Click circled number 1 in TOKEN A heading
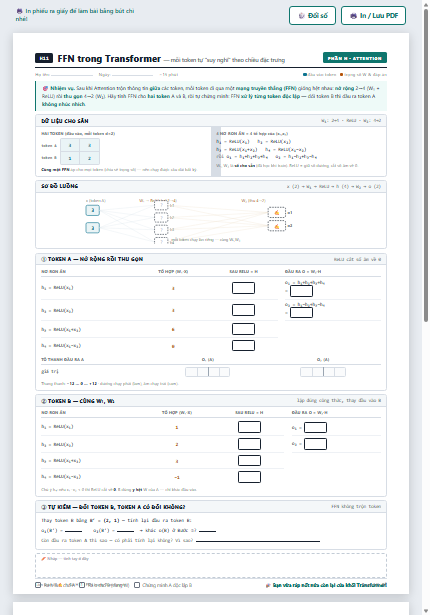 (44, 259)
